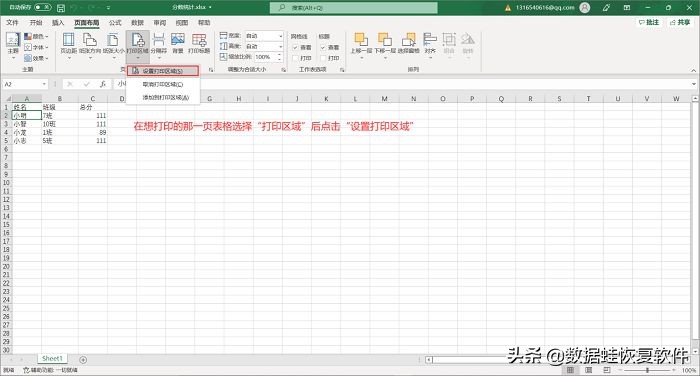This screenshot has height=376, width=700.
Task: Click the 打印标题 (Print Titles) button
Action: click(199, 43)
